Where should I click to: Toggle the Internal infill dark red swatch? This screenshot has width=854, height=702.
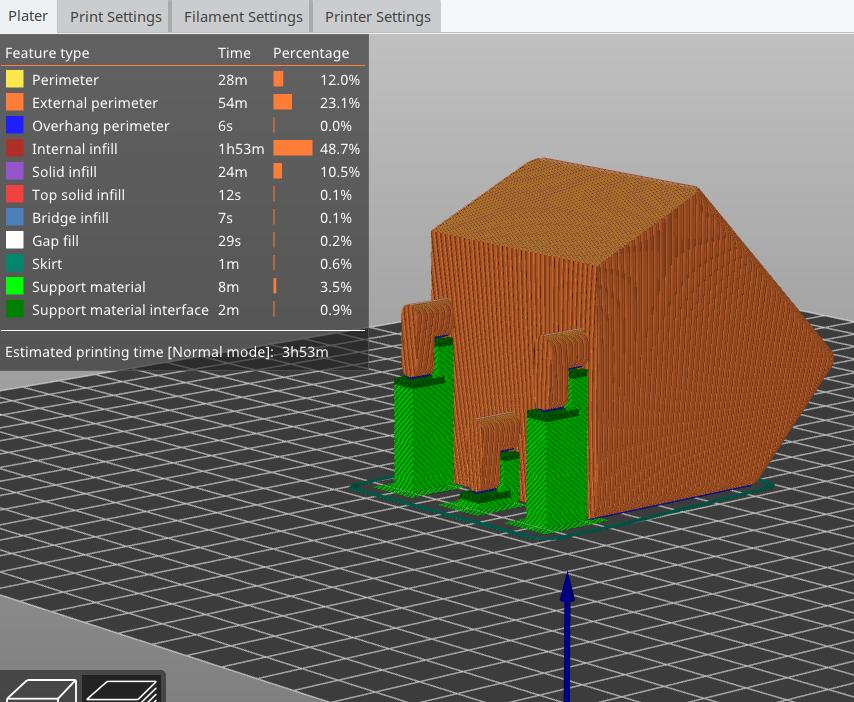[15, 148]
